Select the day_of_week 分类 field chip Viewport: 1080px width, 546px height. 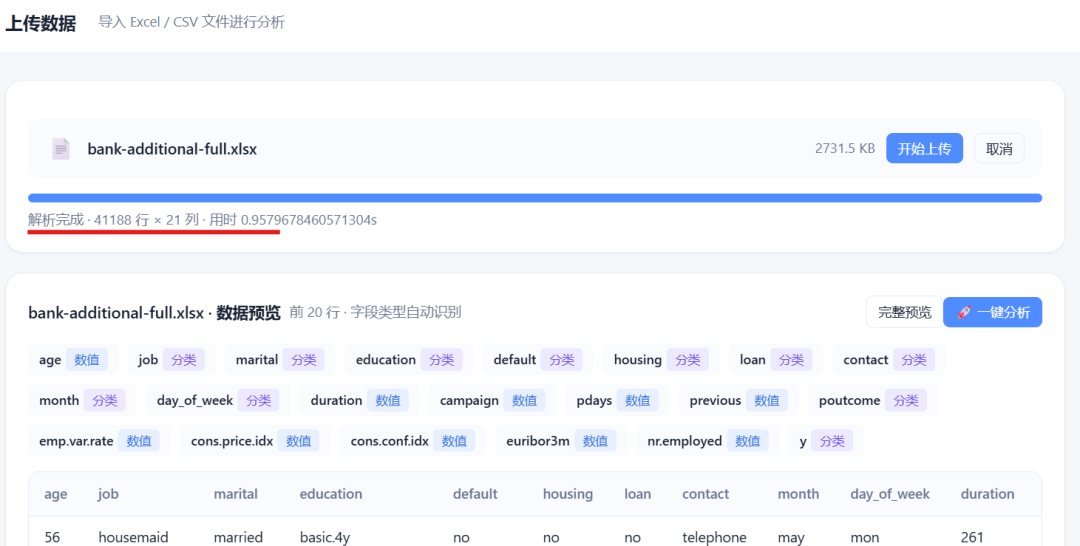pos(218,400)
